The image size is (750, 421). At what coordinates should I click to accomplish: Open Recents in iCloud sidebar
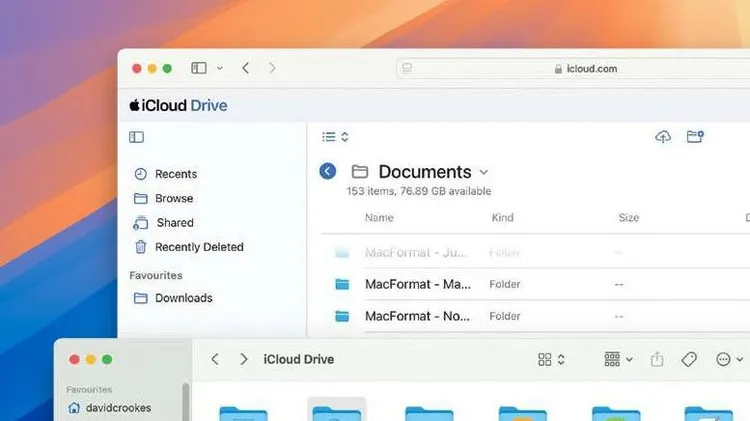point(176,174)
